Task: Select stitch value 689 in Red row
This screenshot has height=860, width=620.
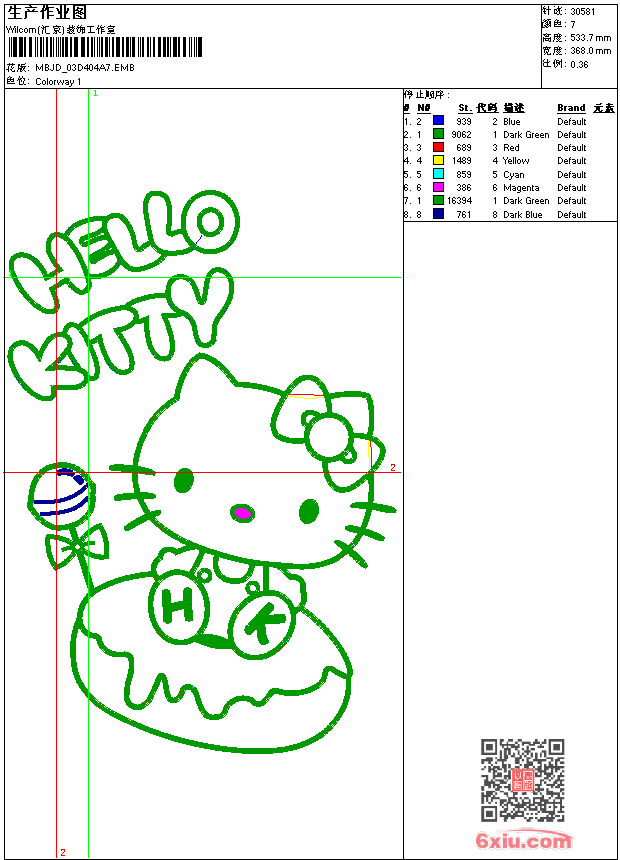Action: coord(464,148)
